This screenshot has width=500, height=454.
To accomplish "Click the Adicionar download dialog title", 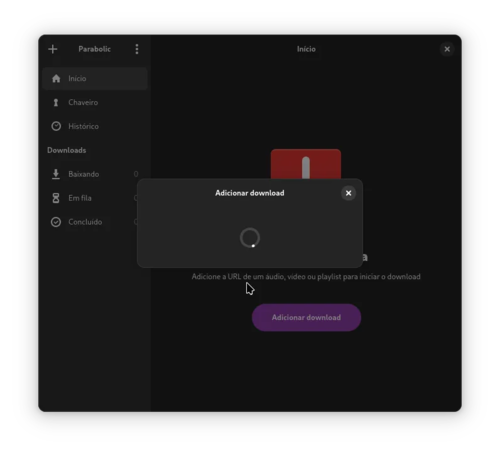I will [x=250, y=193].
